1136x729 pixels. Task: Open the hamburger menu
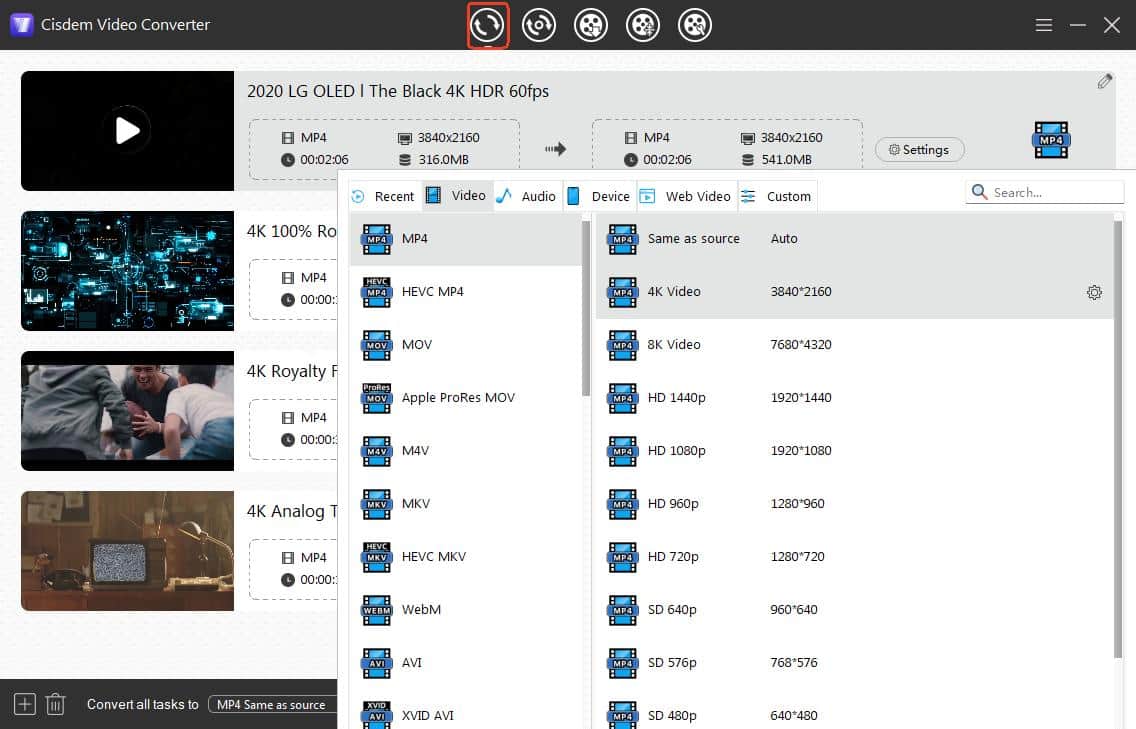1044,25
